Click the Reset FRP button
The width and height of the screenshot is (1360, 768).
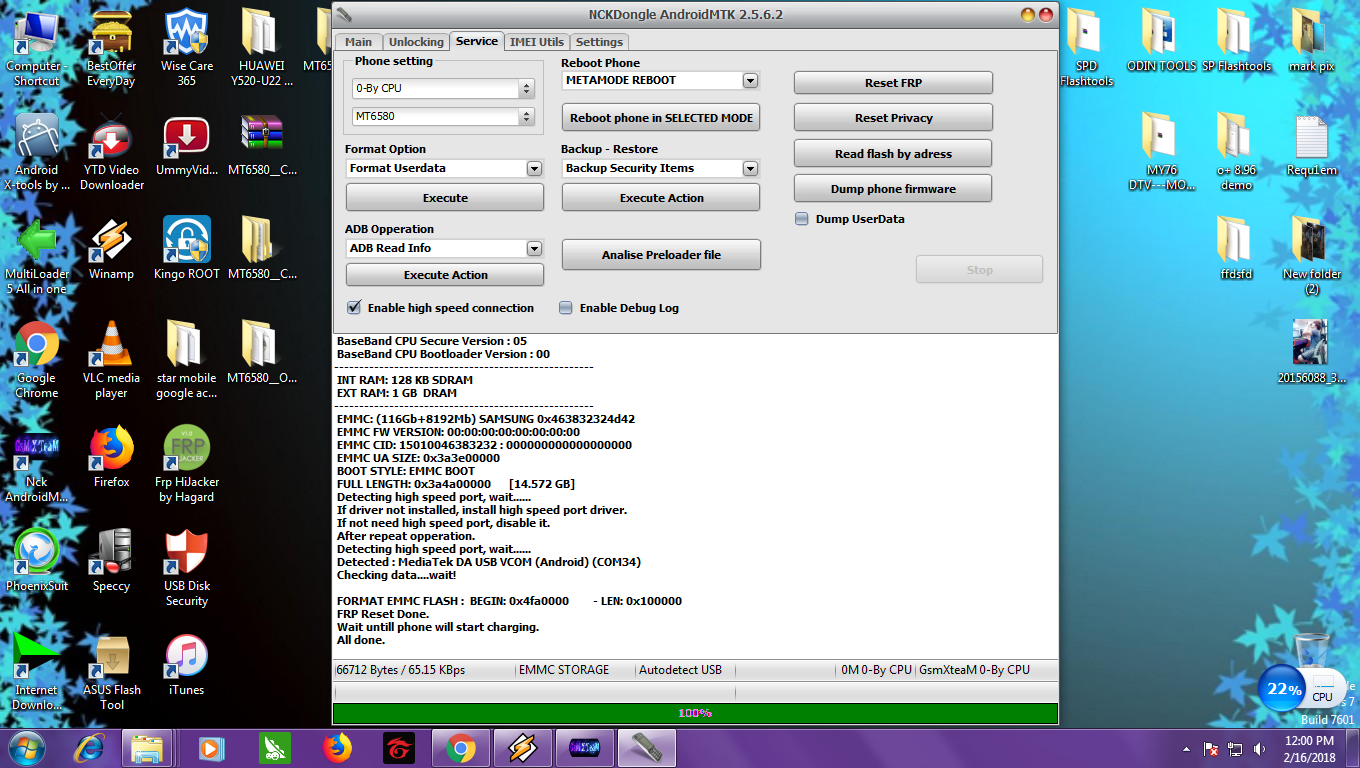893,83
